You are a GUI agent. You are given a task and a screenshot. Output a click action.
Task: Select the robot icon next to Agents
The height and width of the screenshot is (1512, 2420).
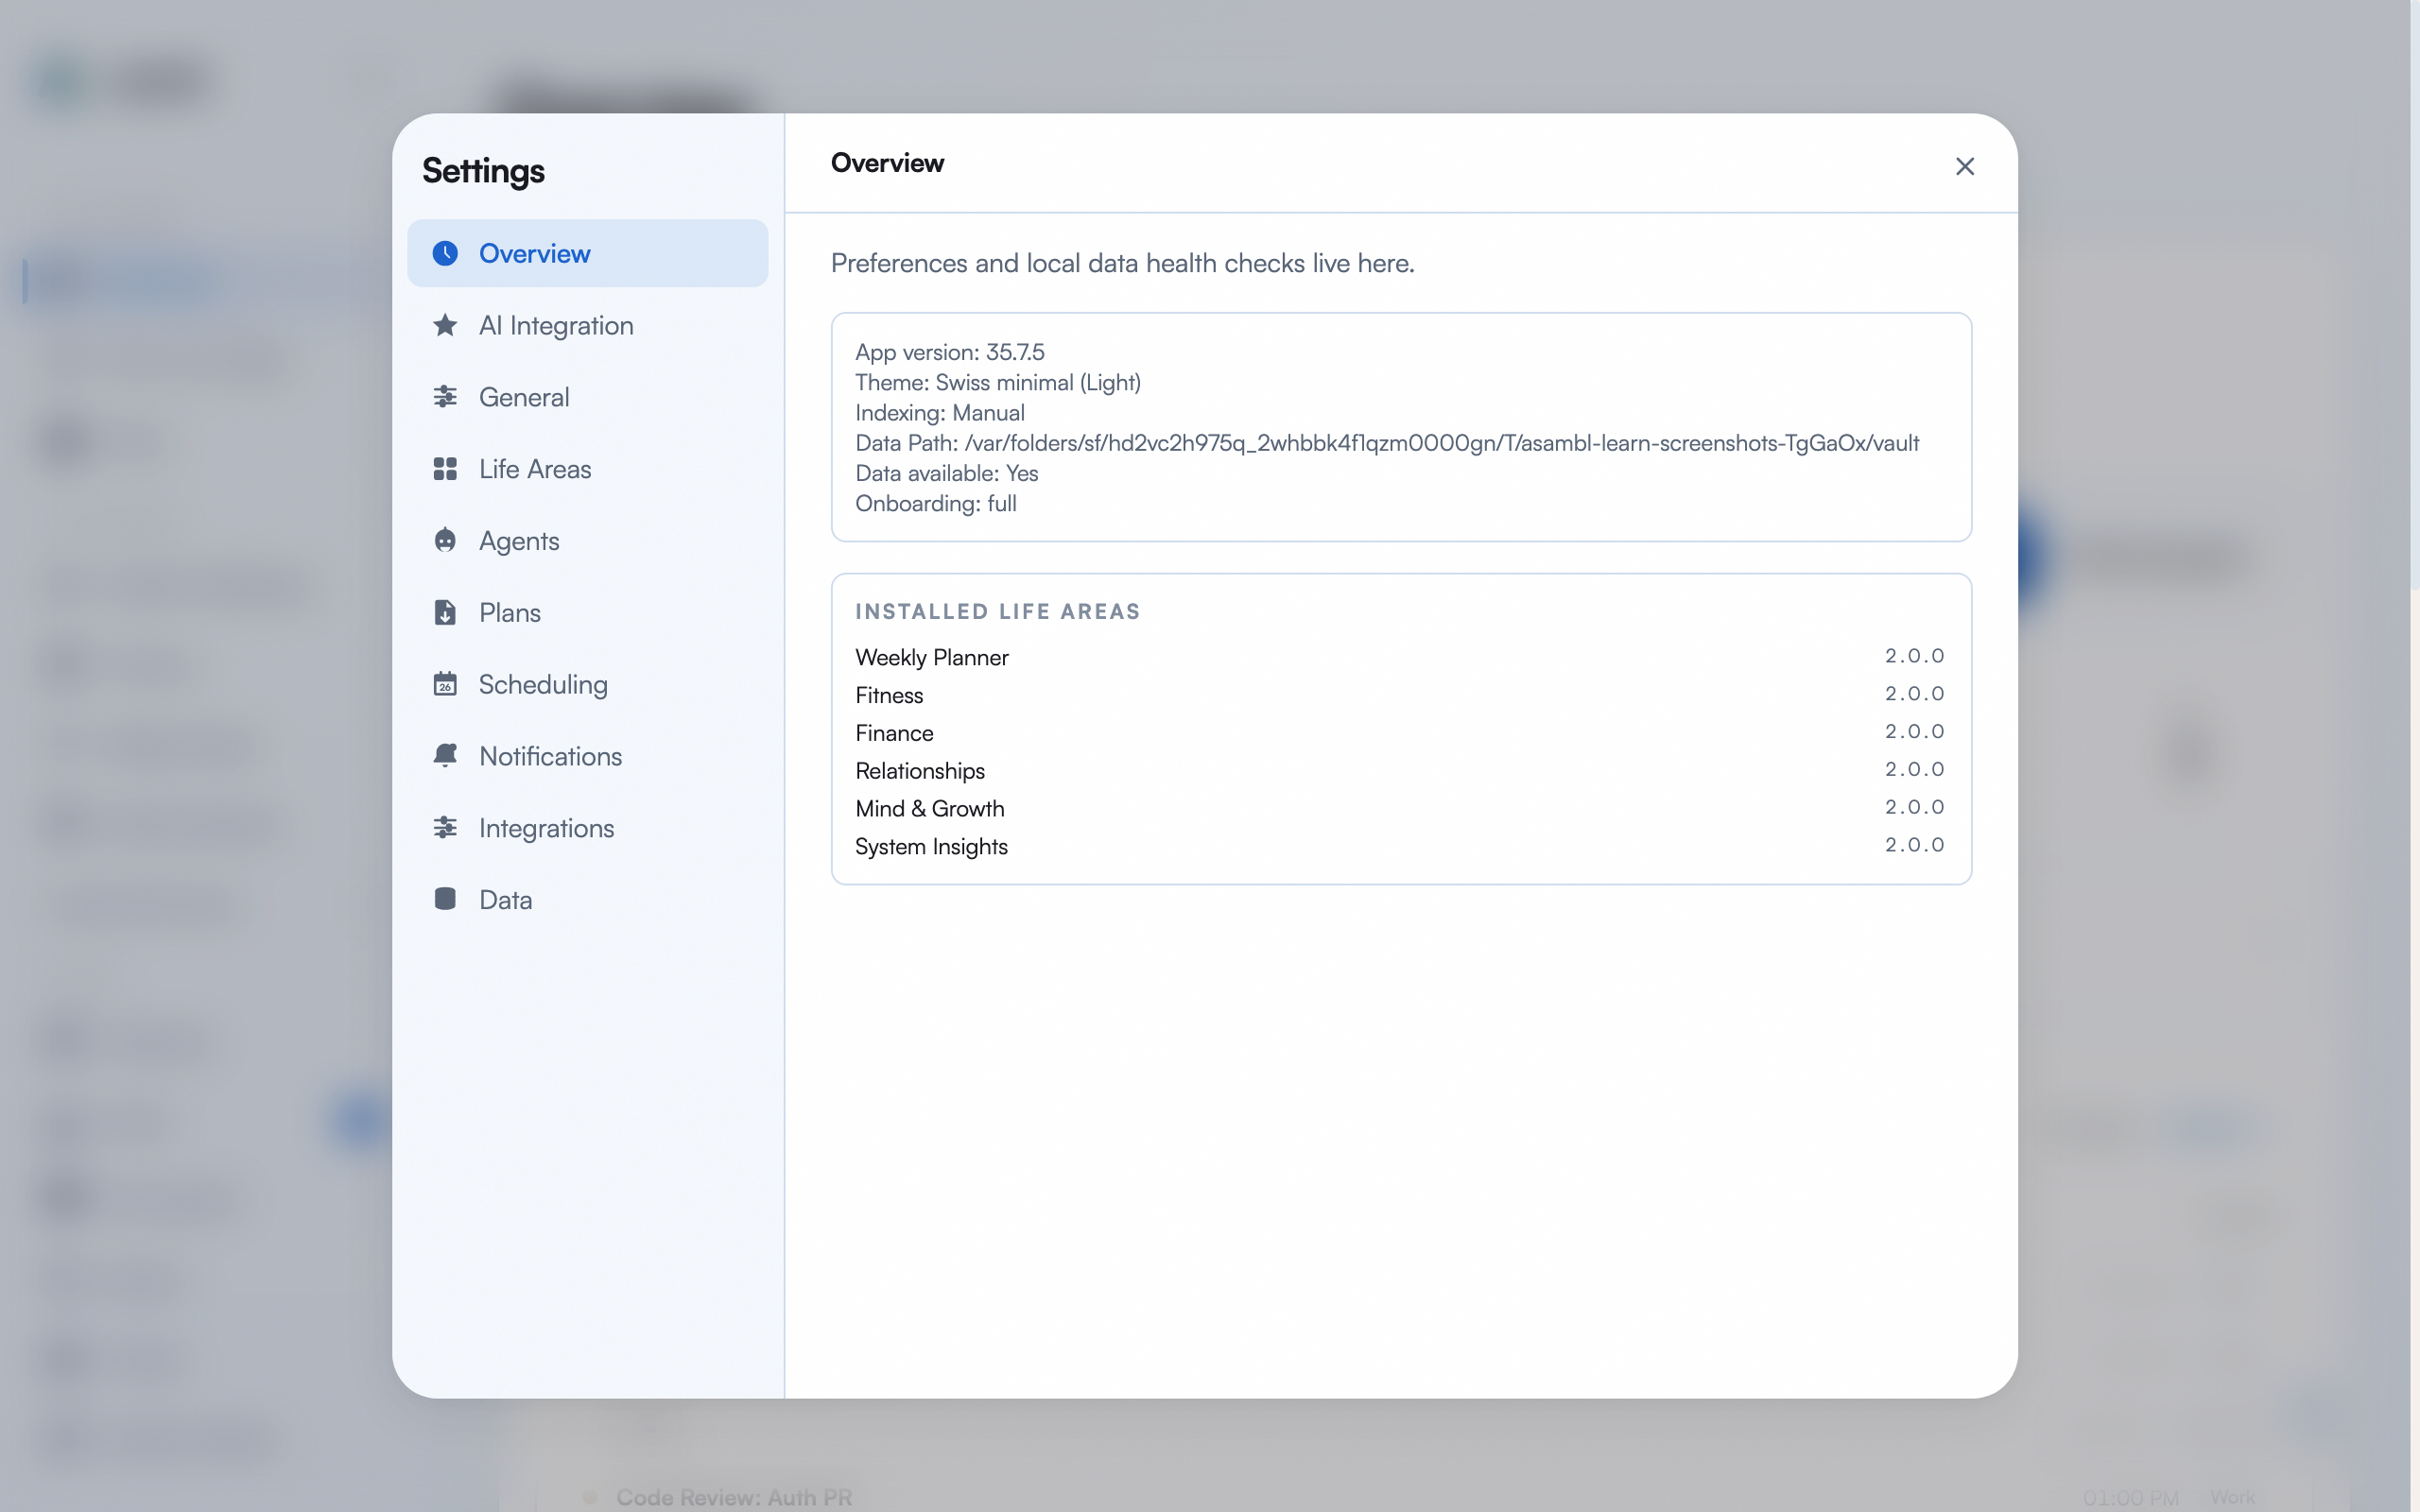[445, 540]
